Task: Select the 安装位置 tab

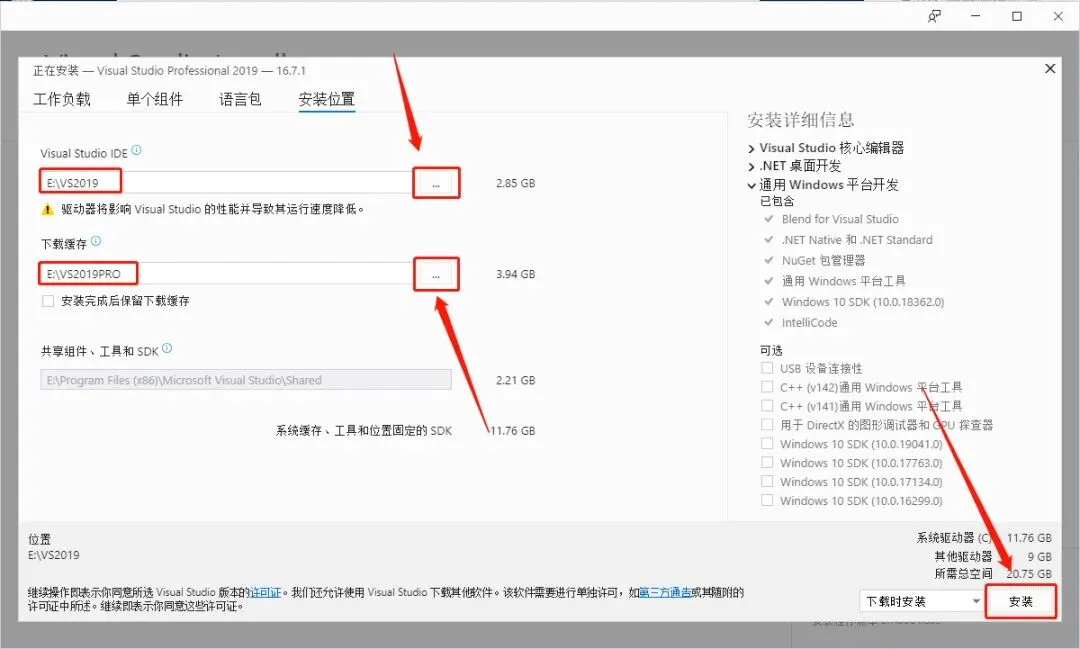Action: 326,99
